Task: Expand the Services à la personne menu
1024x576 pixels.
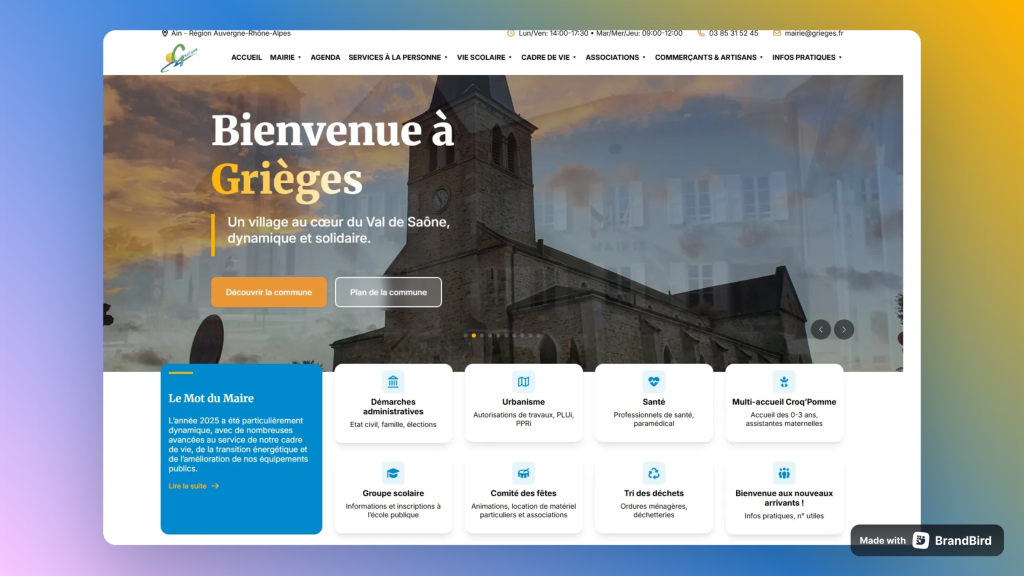Action: (x=398, y=57)
